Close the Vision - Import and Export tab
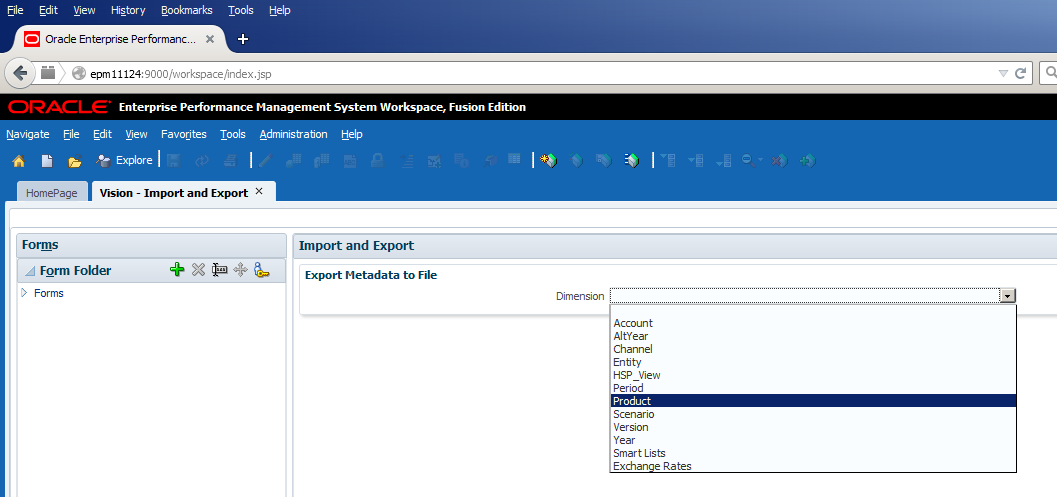The width and height of the screenshot is (1057, 497). tap(259, 192)
